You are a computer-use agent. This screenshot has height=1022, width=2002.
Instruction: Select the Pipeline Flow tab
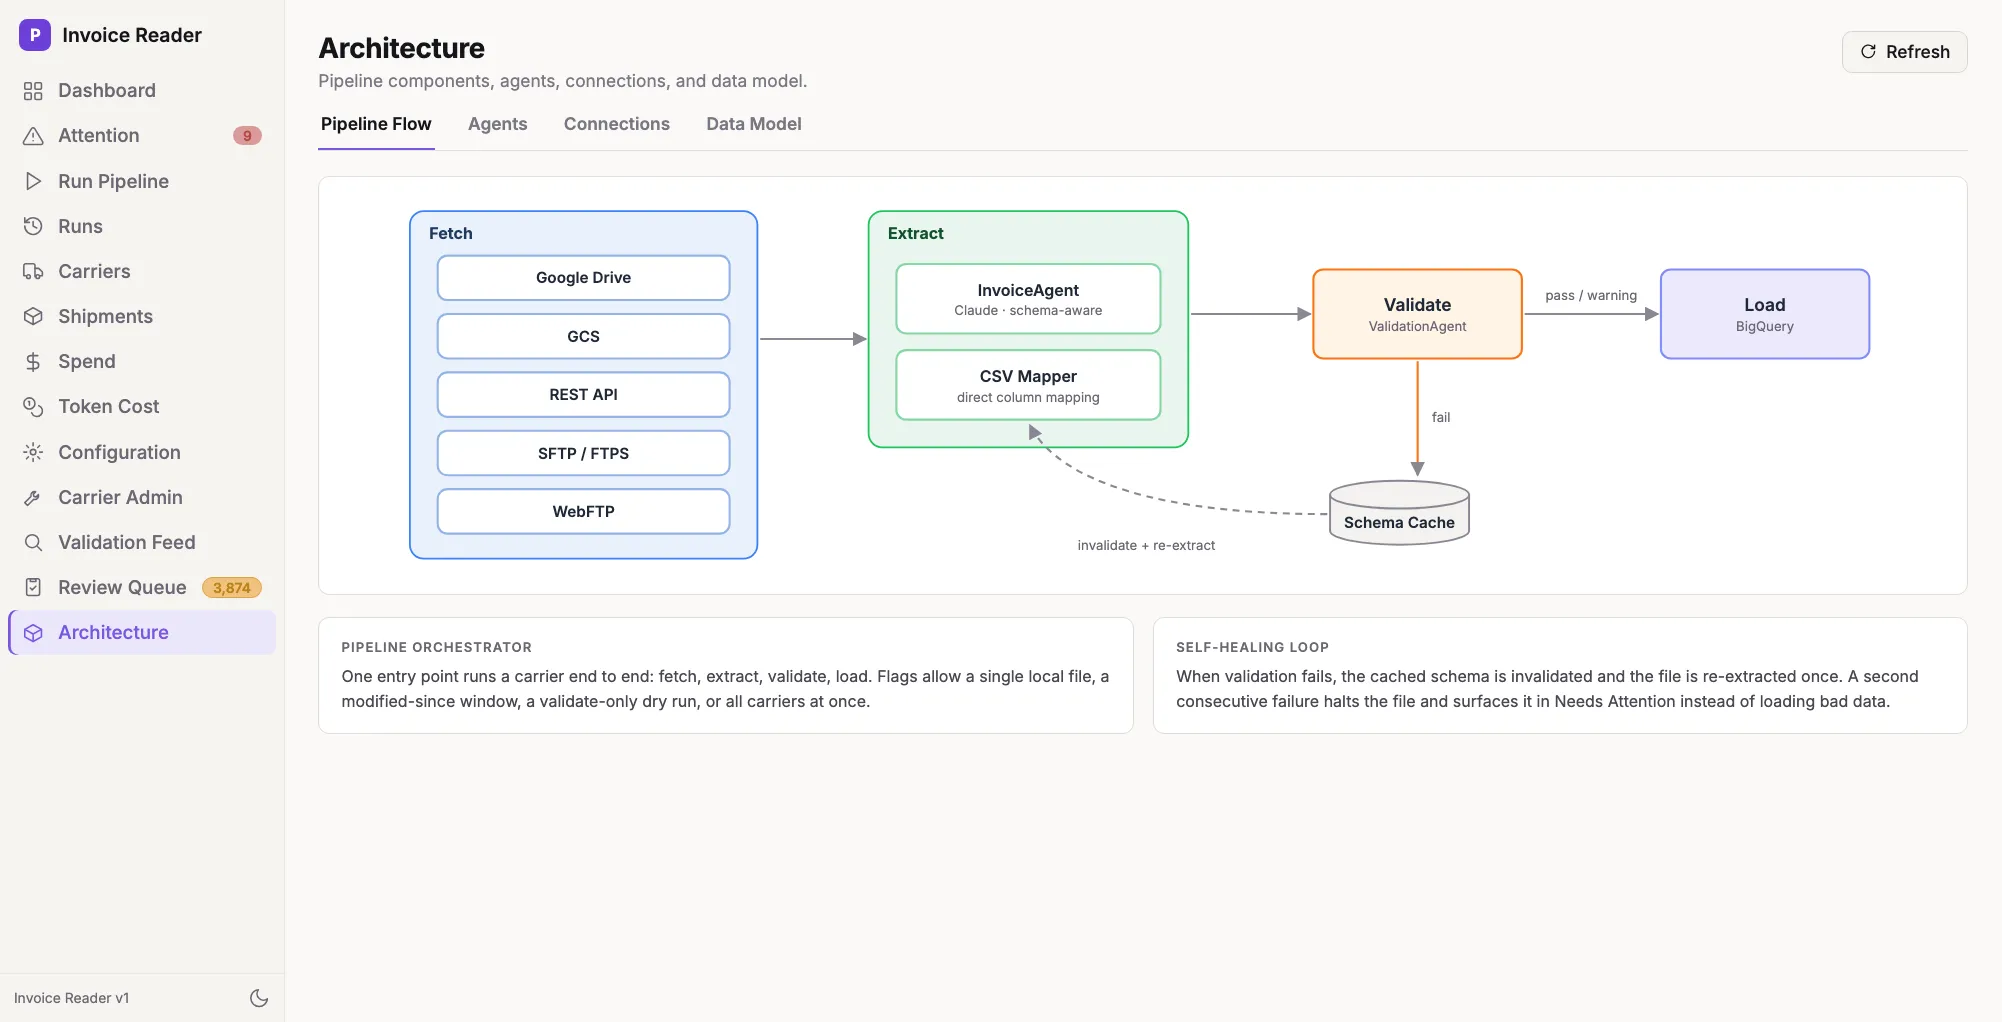(376, 124)
